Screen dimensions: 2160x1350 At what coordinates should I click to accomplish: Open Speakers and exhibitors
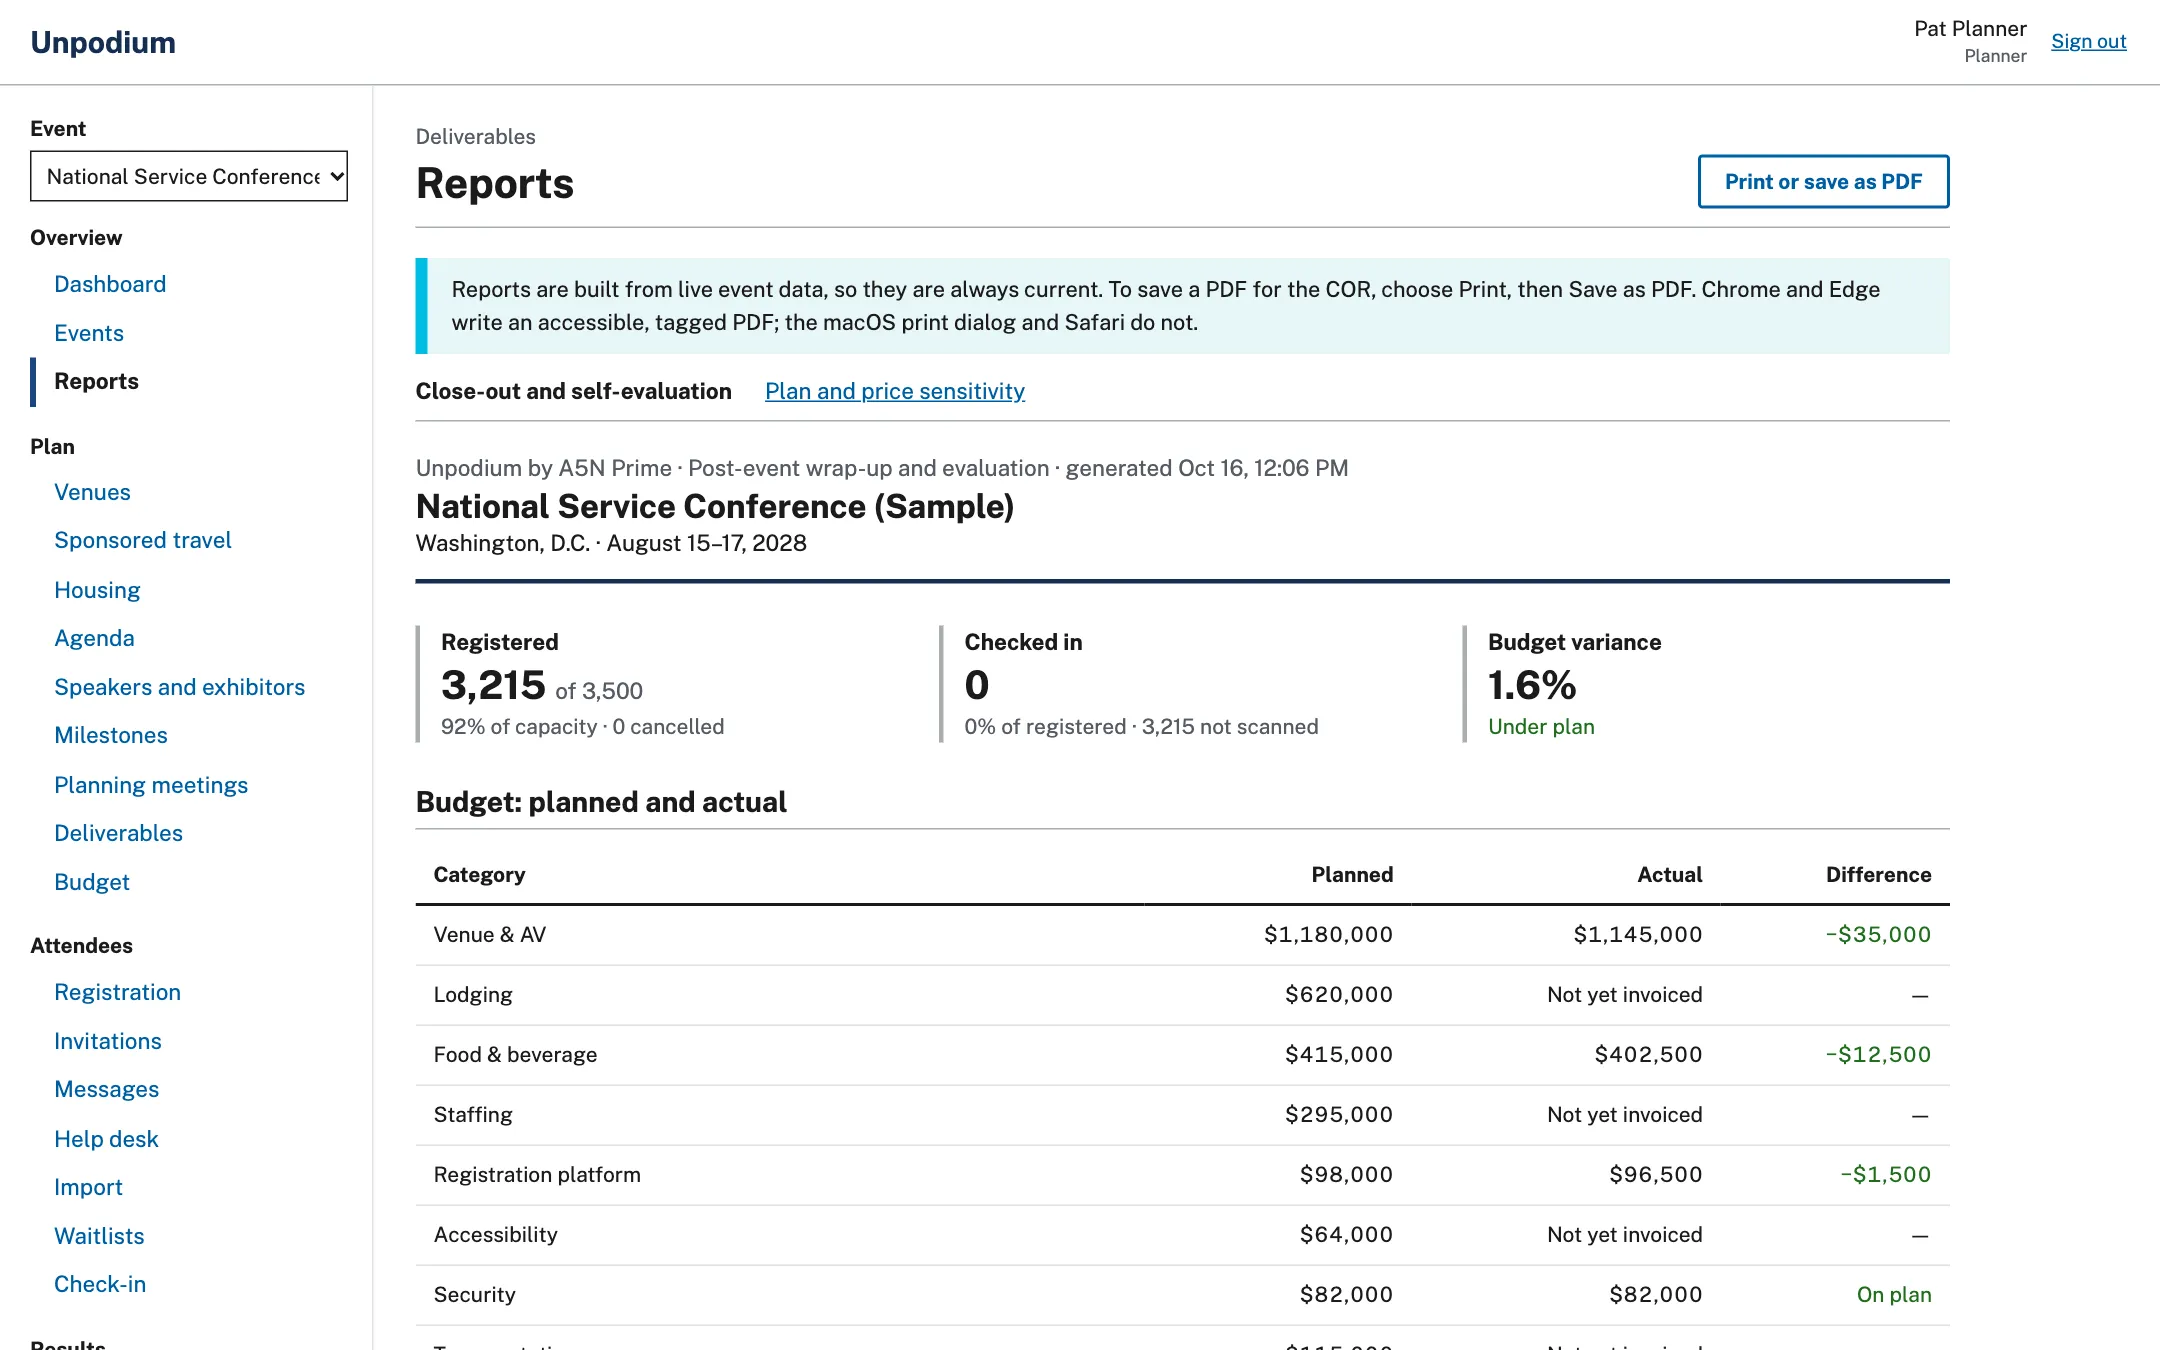(x=179, y=687)
